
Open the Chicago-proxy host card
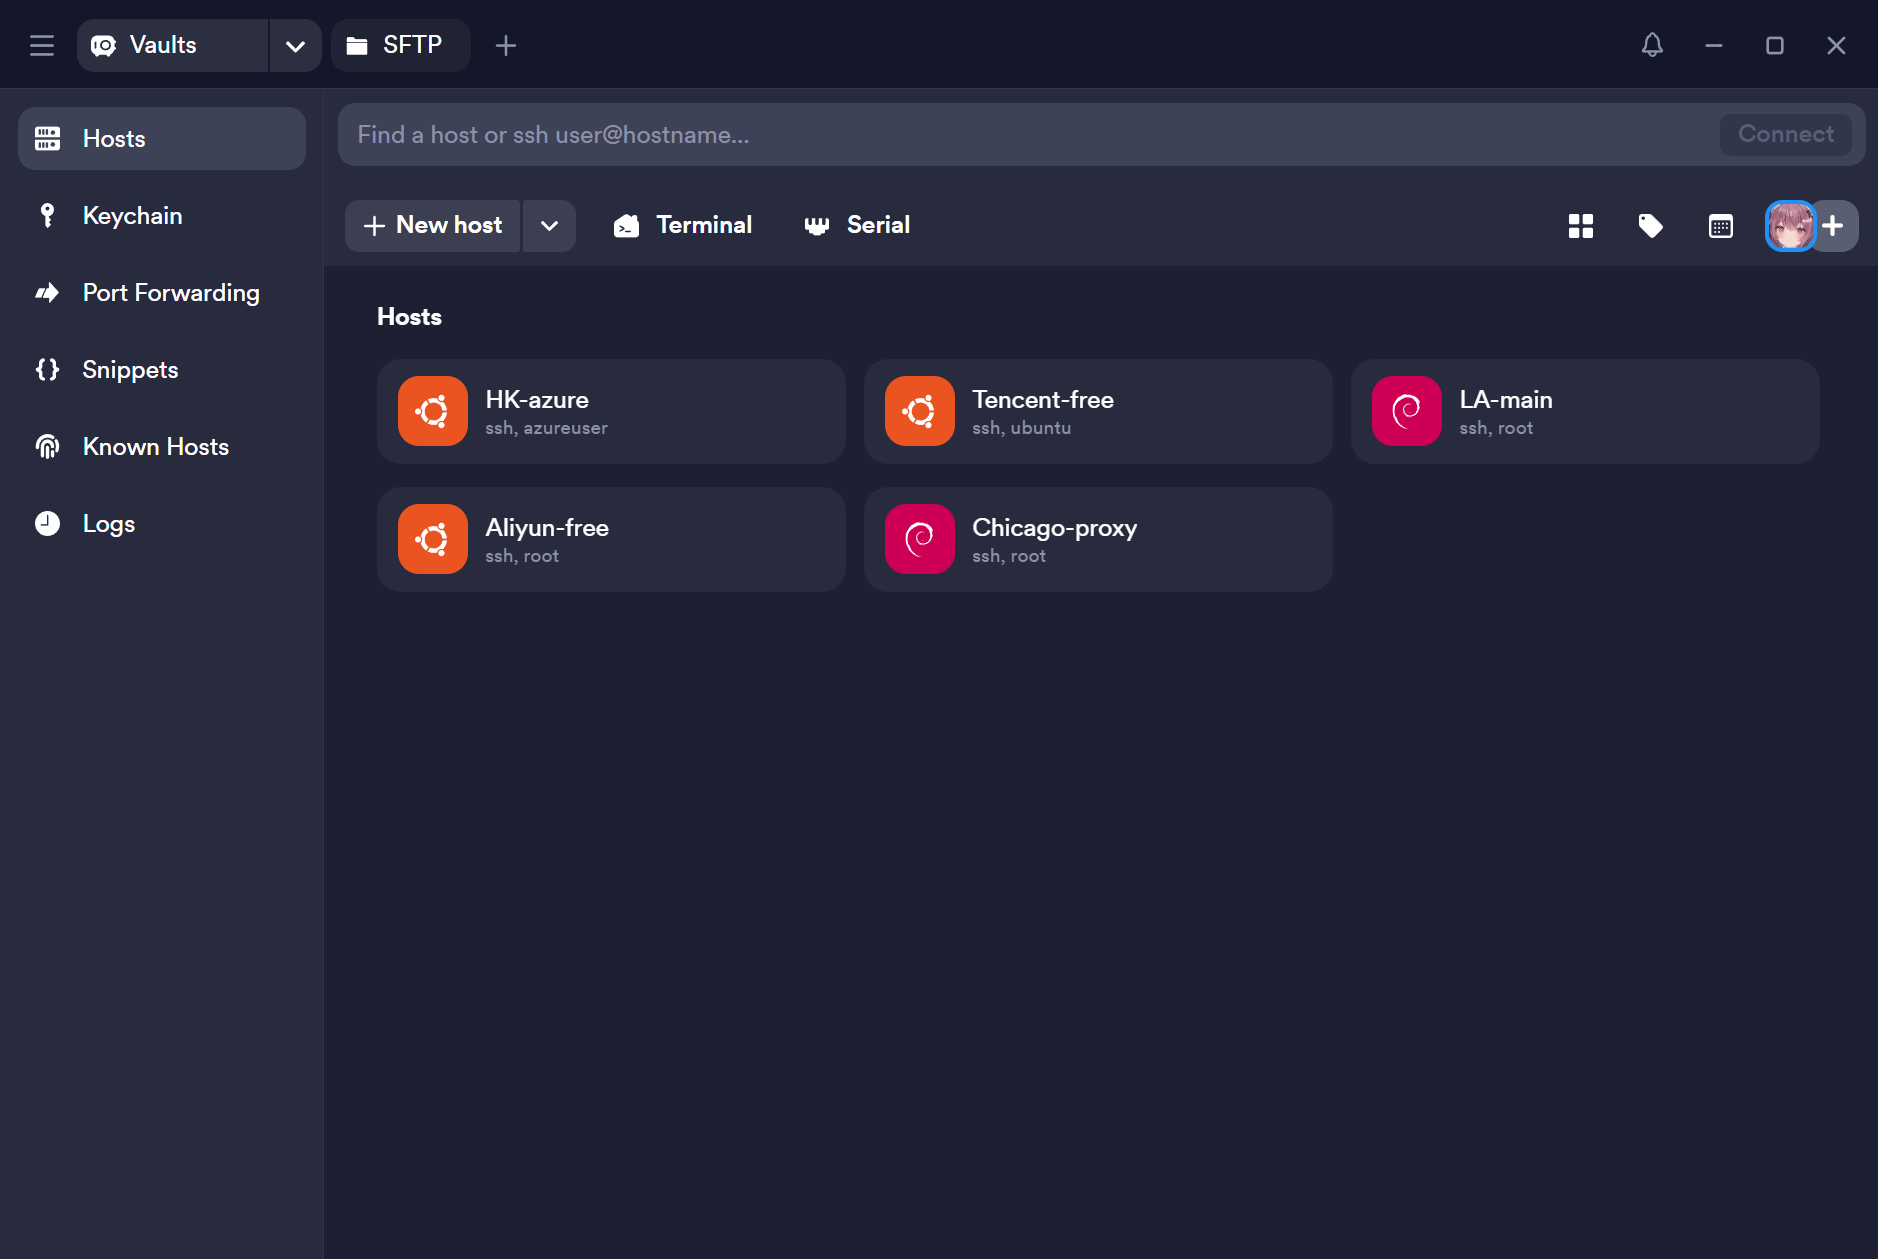pos(1098,539)
